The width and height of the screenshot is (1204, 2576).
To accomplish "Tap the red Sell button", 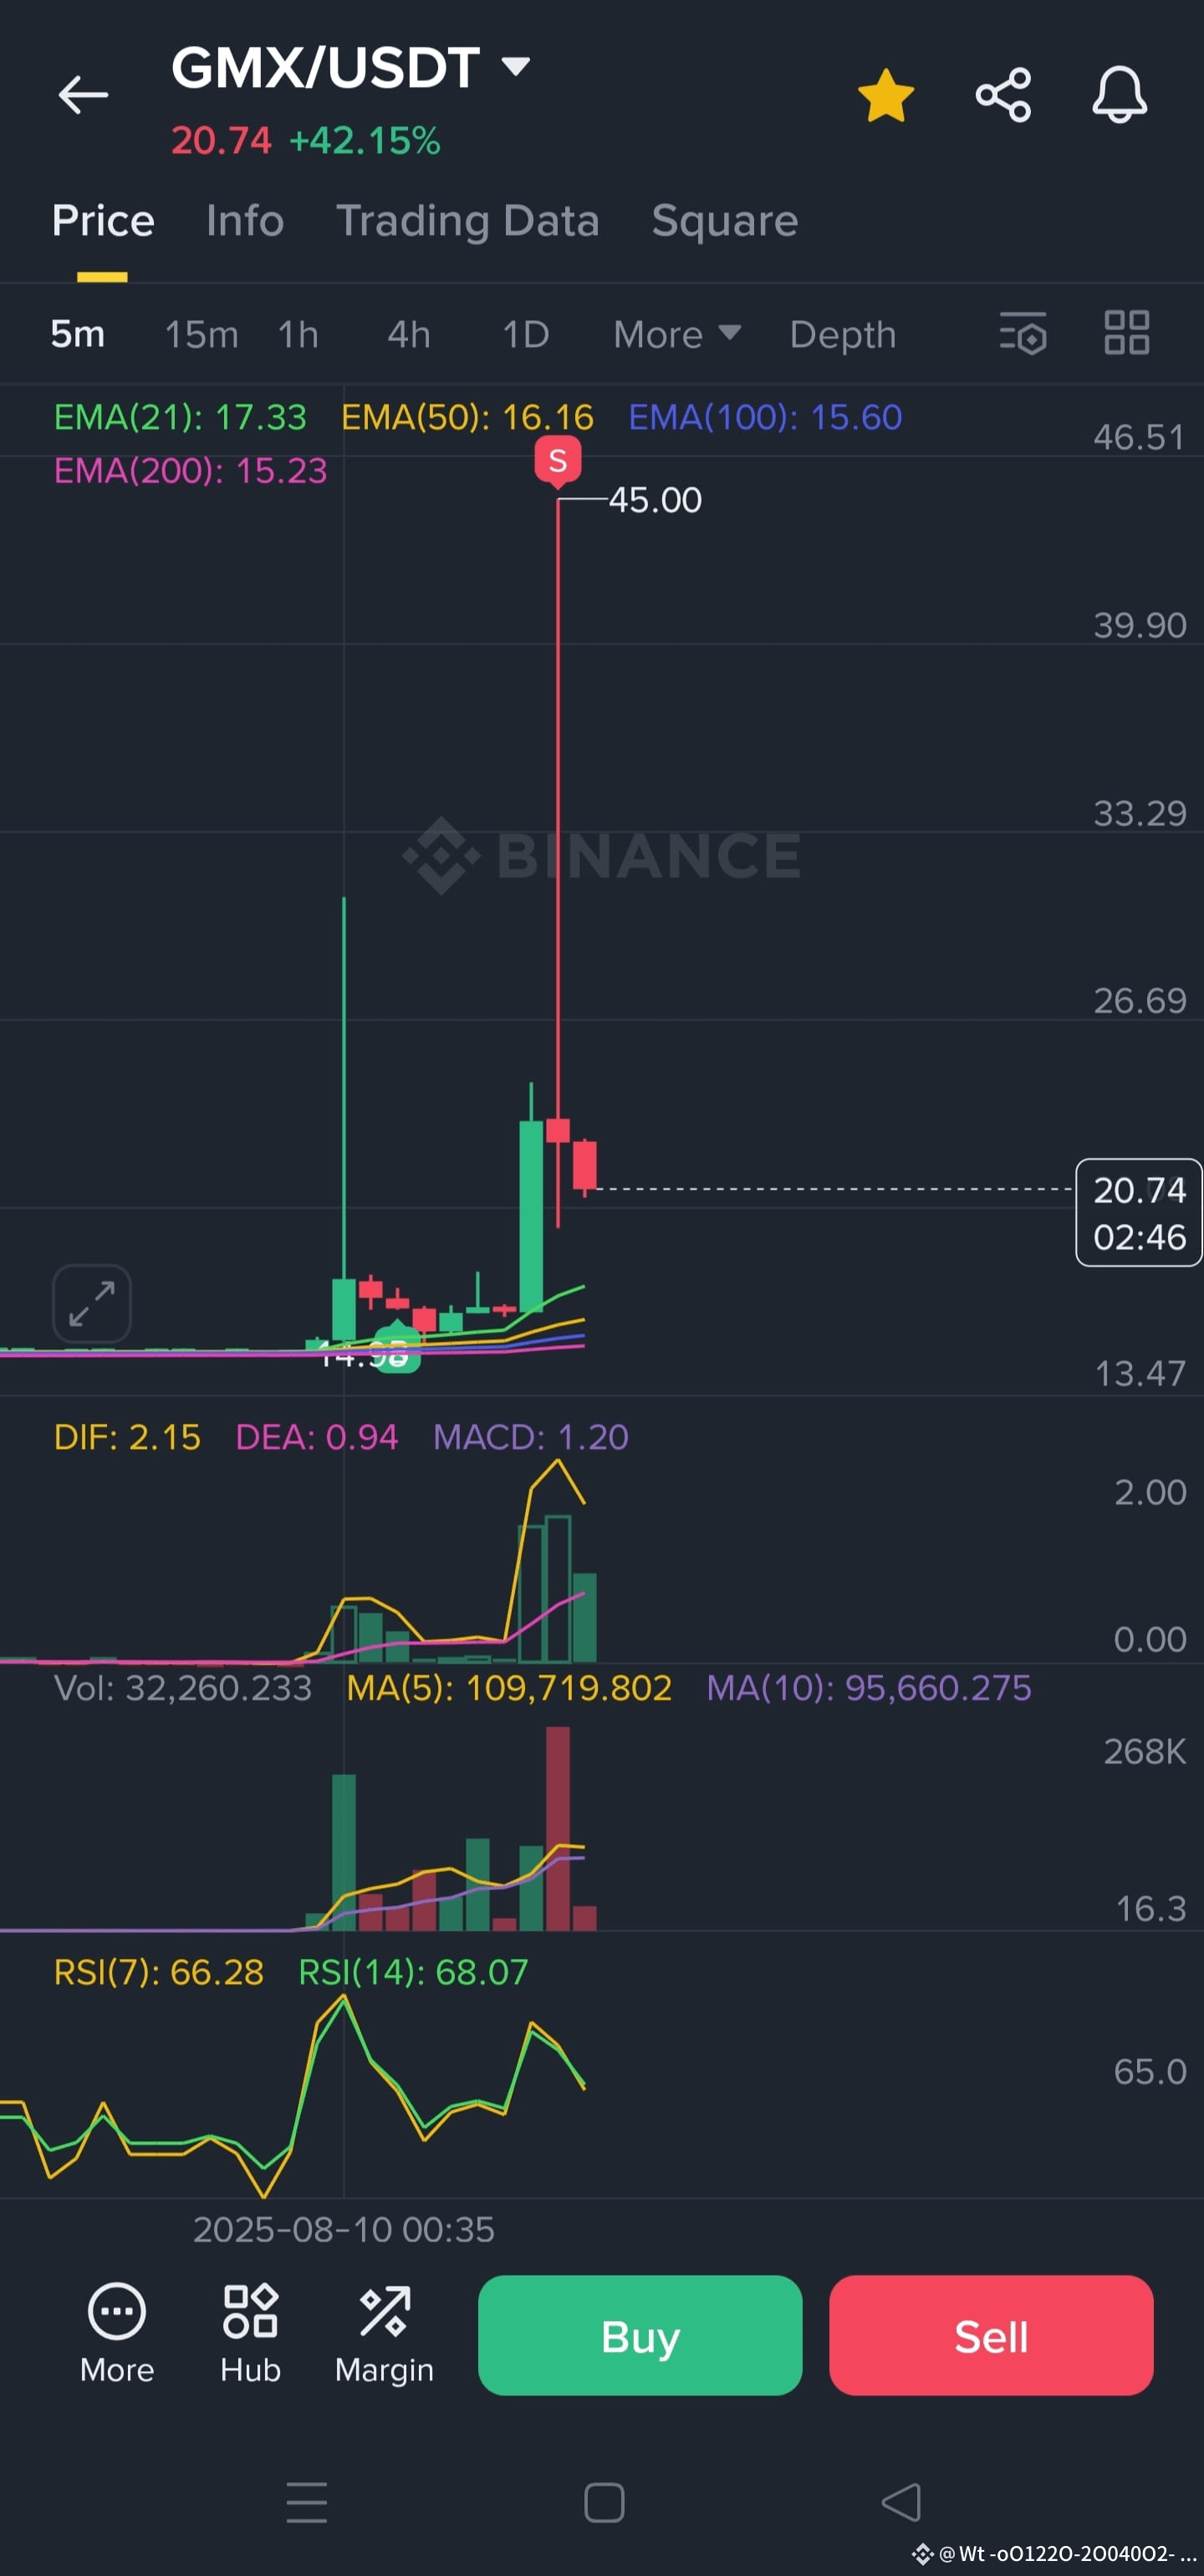I will coord(991,2335).
